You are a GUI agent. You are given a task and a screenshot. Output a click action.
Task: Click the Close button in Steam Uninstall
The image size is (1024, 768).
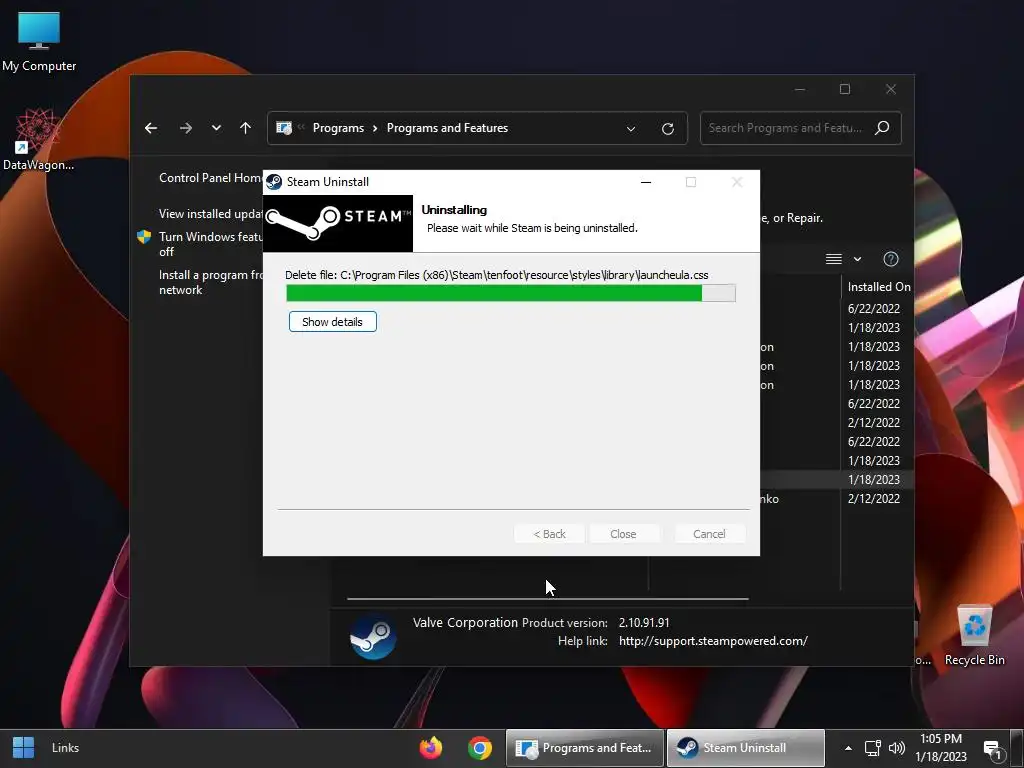pyautogui.click(x=623, y=534)
